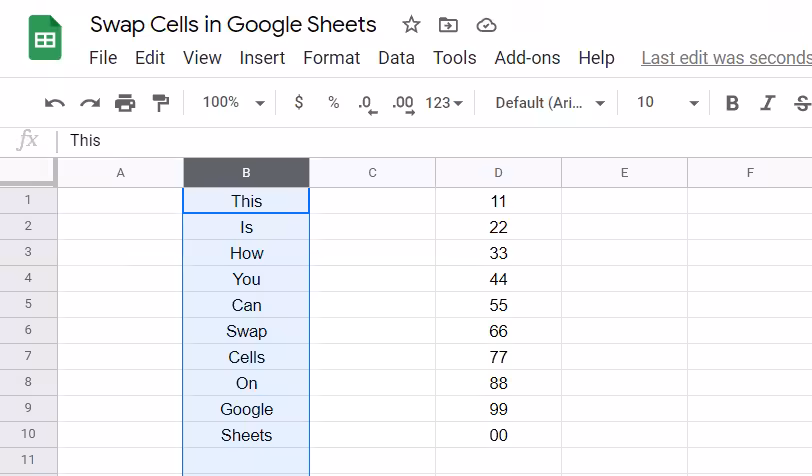The width and height of the screenshot is (812, 476).
Task: Select the cell containing You
Action: 246,279
